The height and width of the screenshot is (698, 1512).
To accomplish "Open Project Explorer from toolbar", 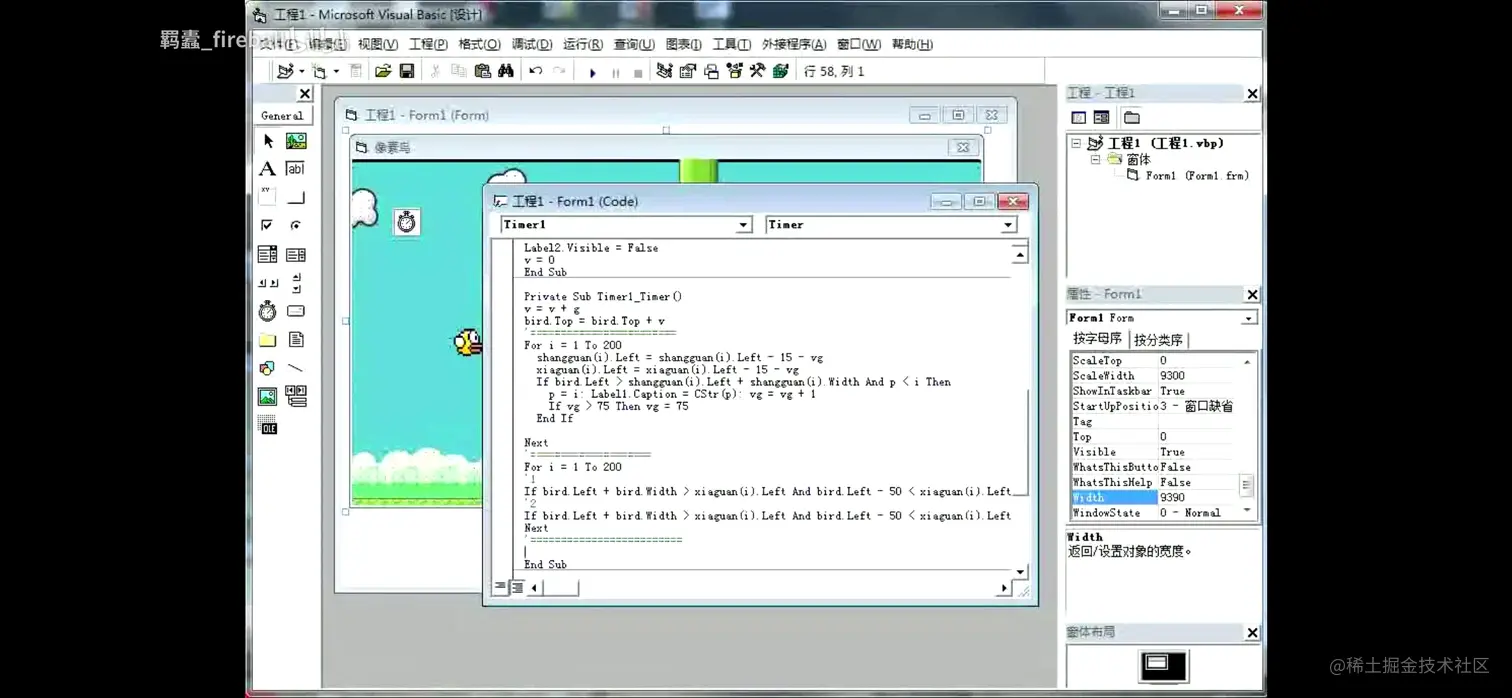I will (x=664, y=71).
